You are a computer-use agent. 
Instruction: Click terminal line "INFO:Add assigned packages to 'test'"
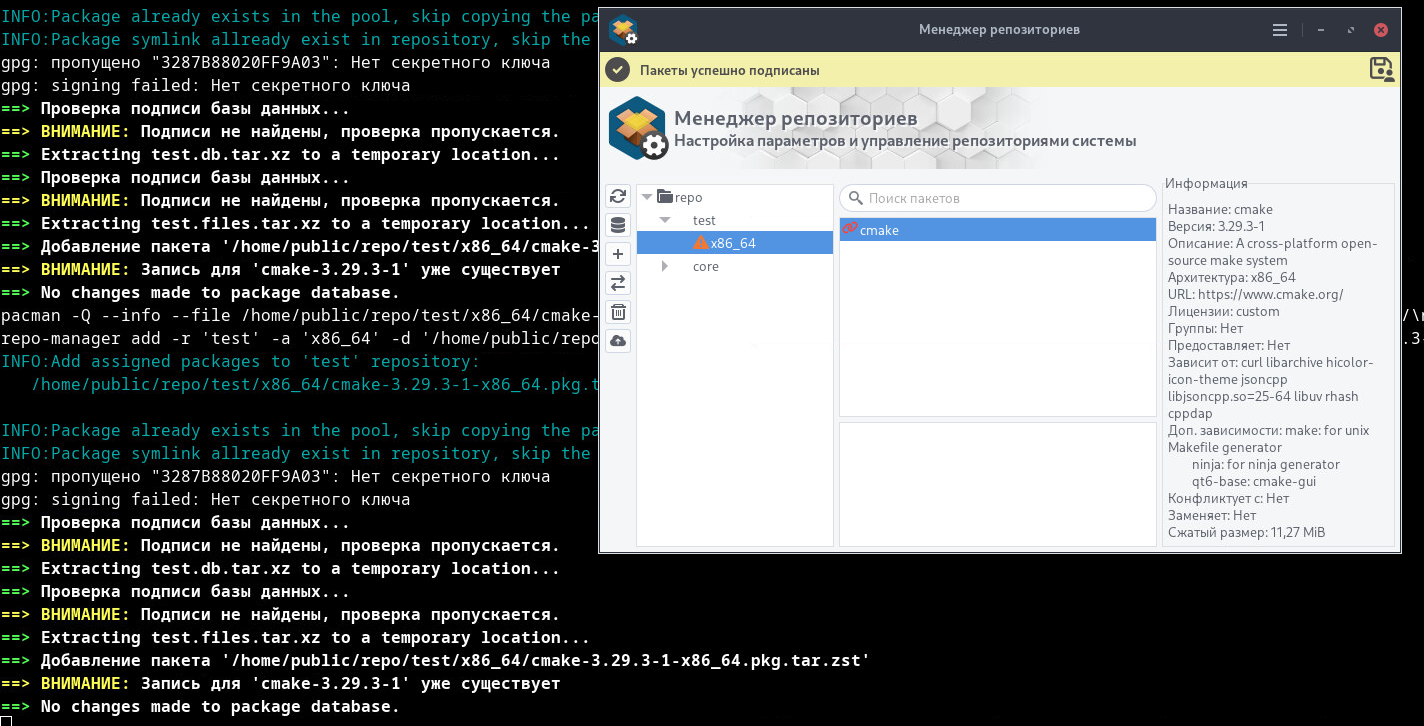[240, 362]
